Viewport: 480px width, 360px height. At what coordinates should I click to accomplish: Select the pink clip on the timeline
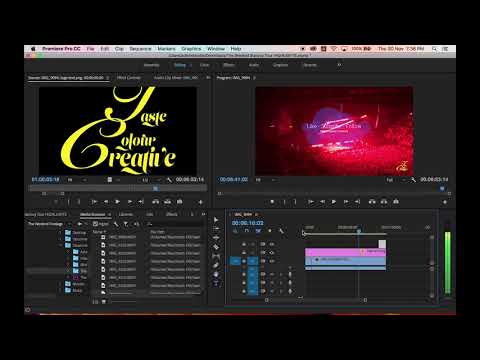345,252
